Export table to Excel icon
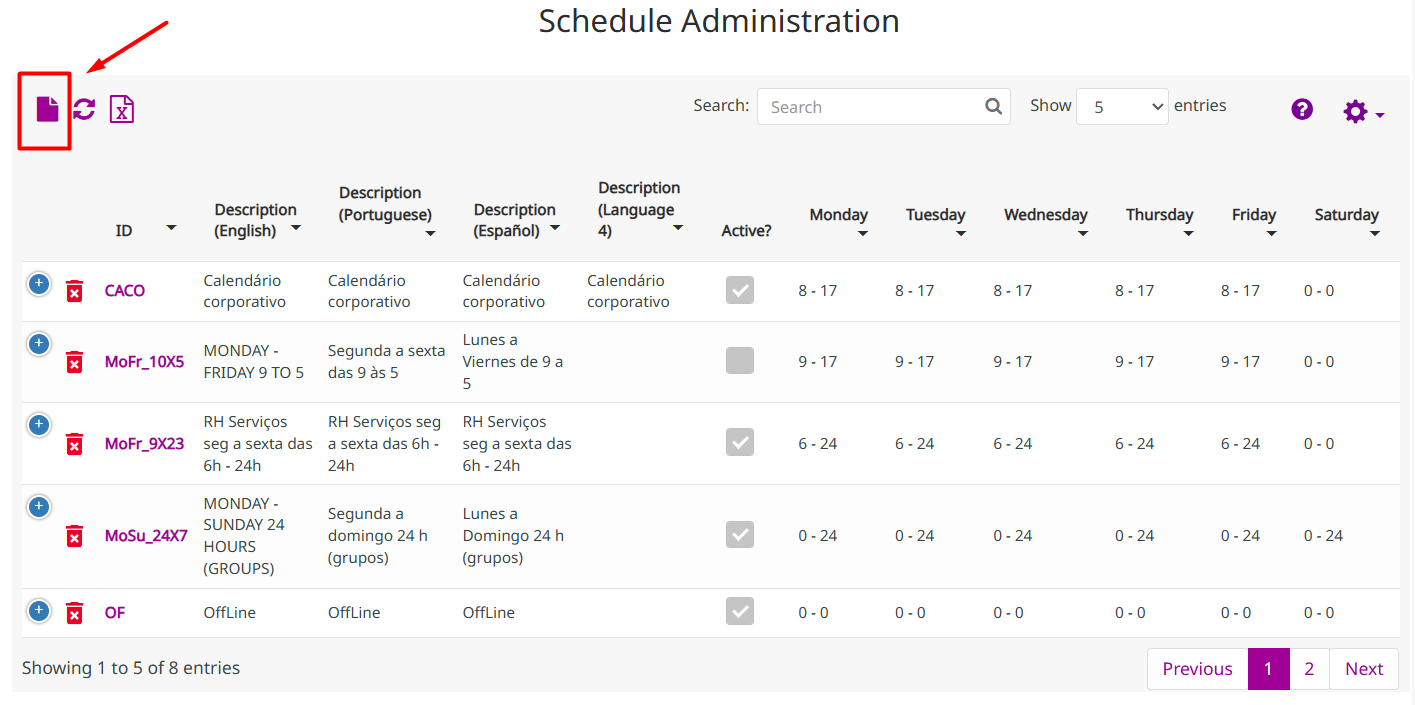 click(x=122, y=109)
